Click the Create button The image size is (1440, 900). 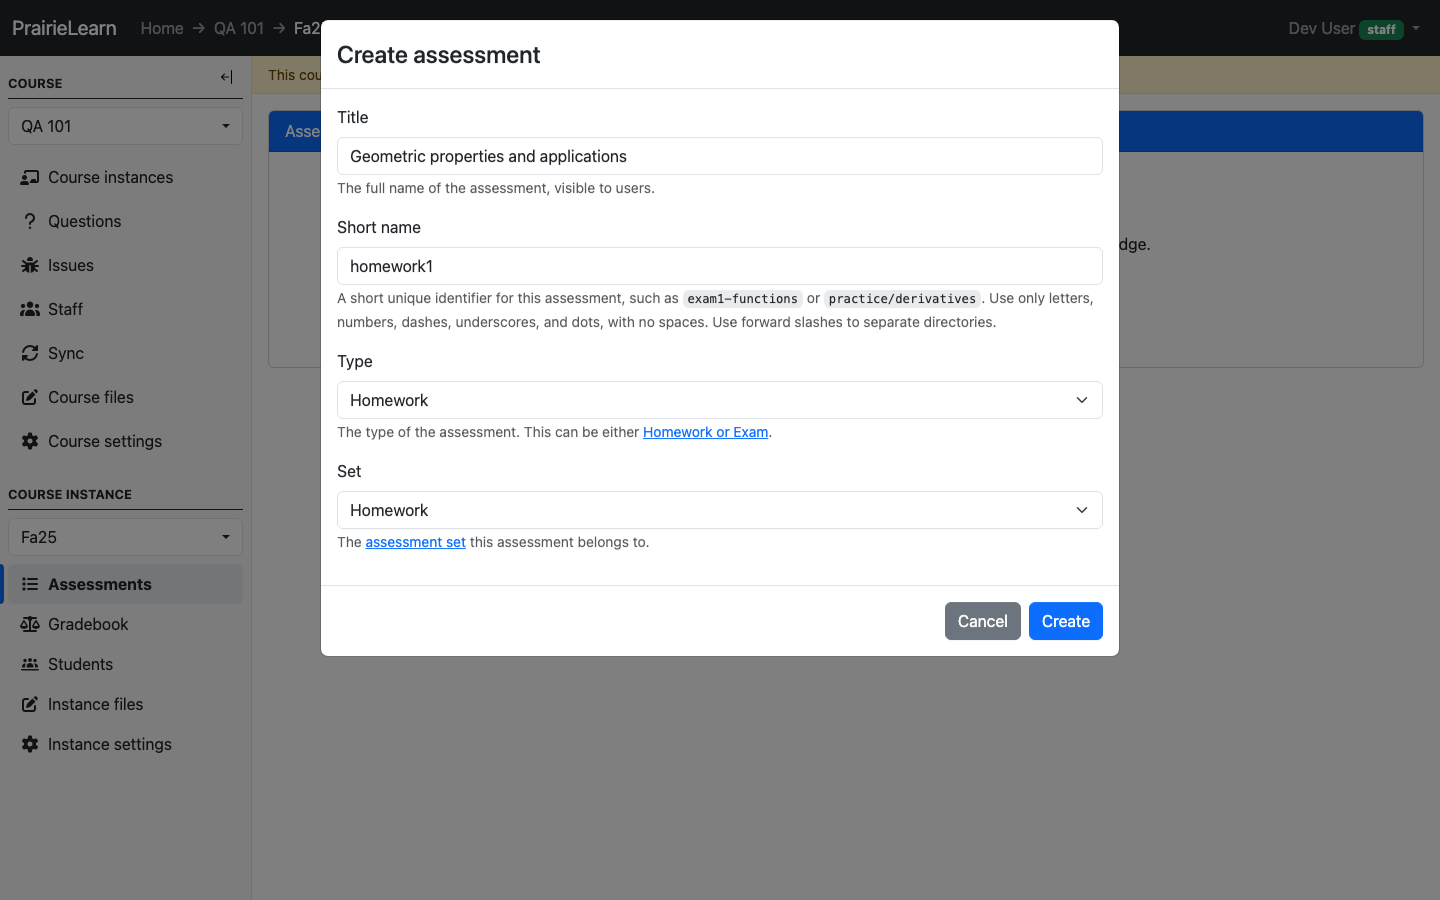click(x=1066, y=621)
